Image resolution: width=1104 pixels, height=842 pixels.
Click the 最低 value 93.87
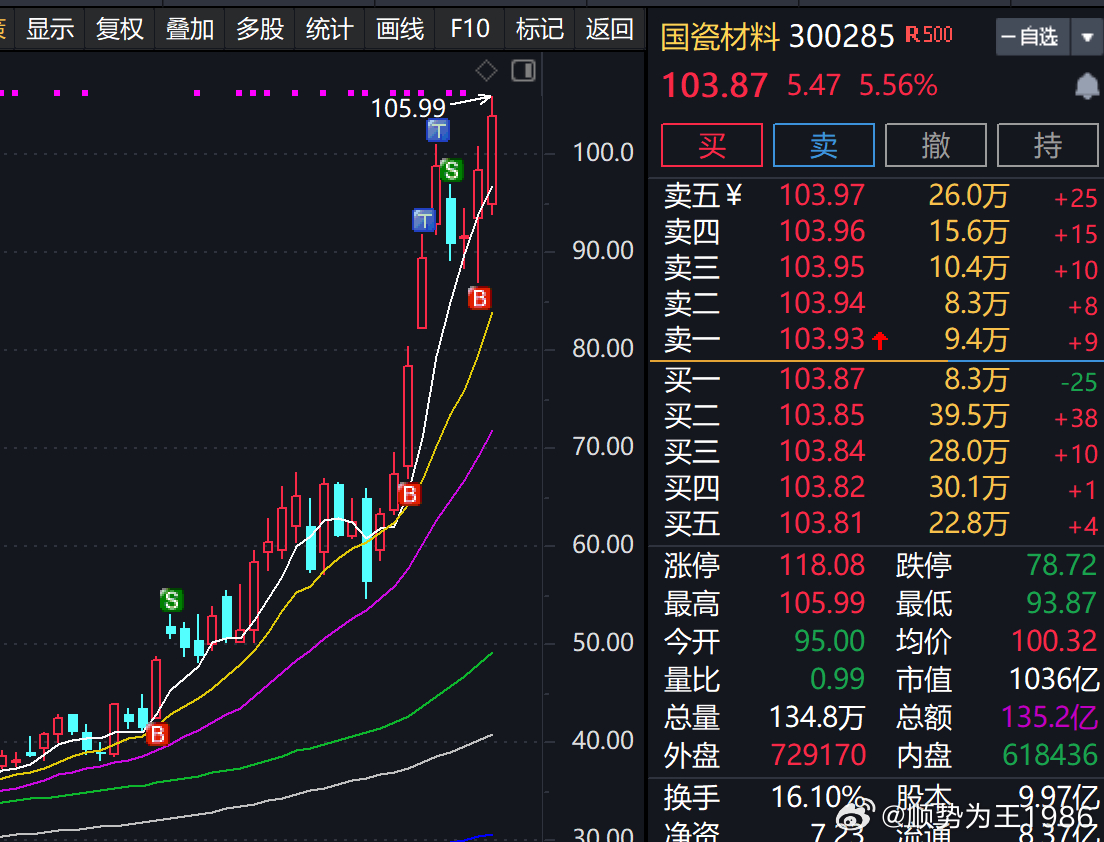(1062, 603)
